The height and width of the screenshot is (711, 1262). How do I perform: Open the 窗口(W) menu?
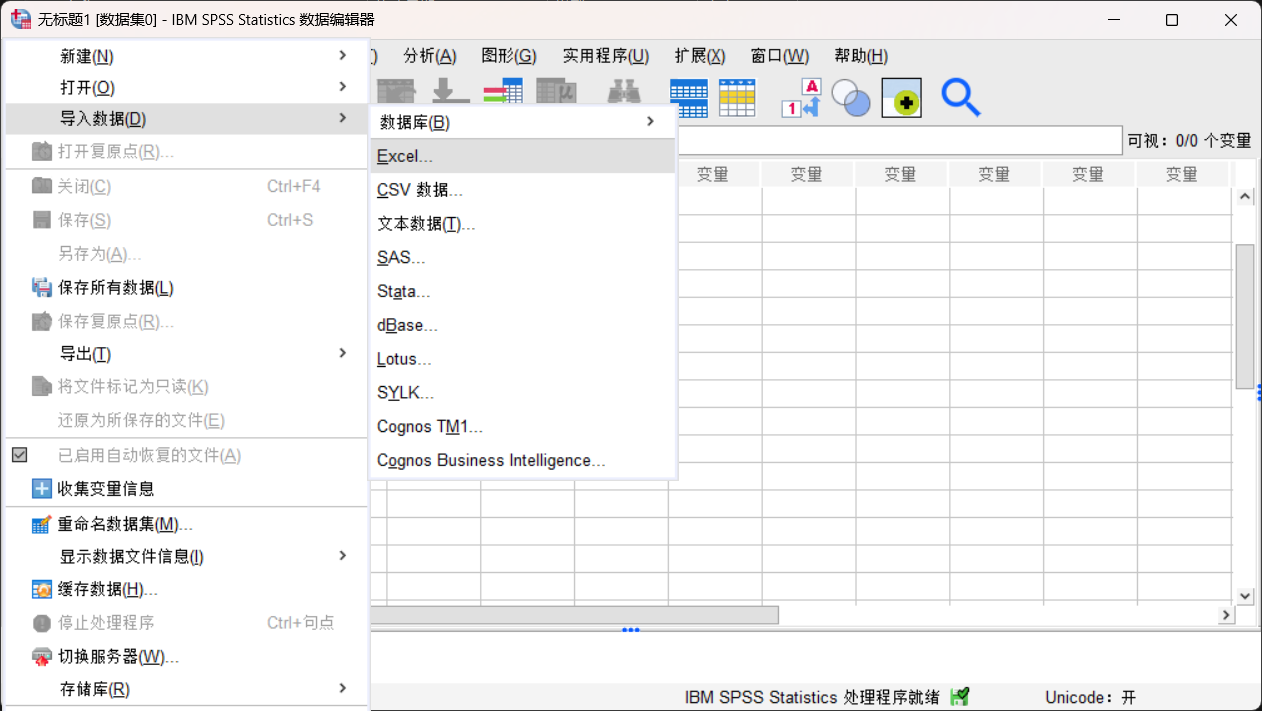tap(780, 56)
